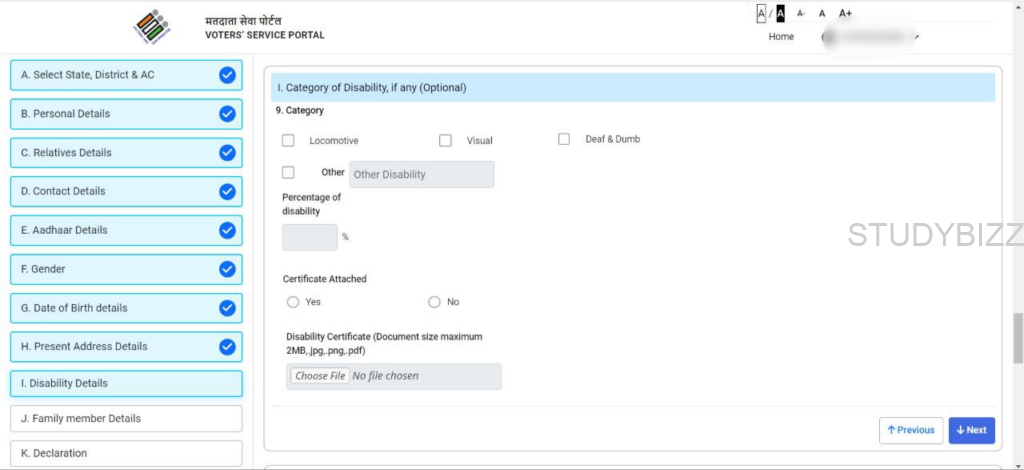Click the Previous button

[910, 430]
